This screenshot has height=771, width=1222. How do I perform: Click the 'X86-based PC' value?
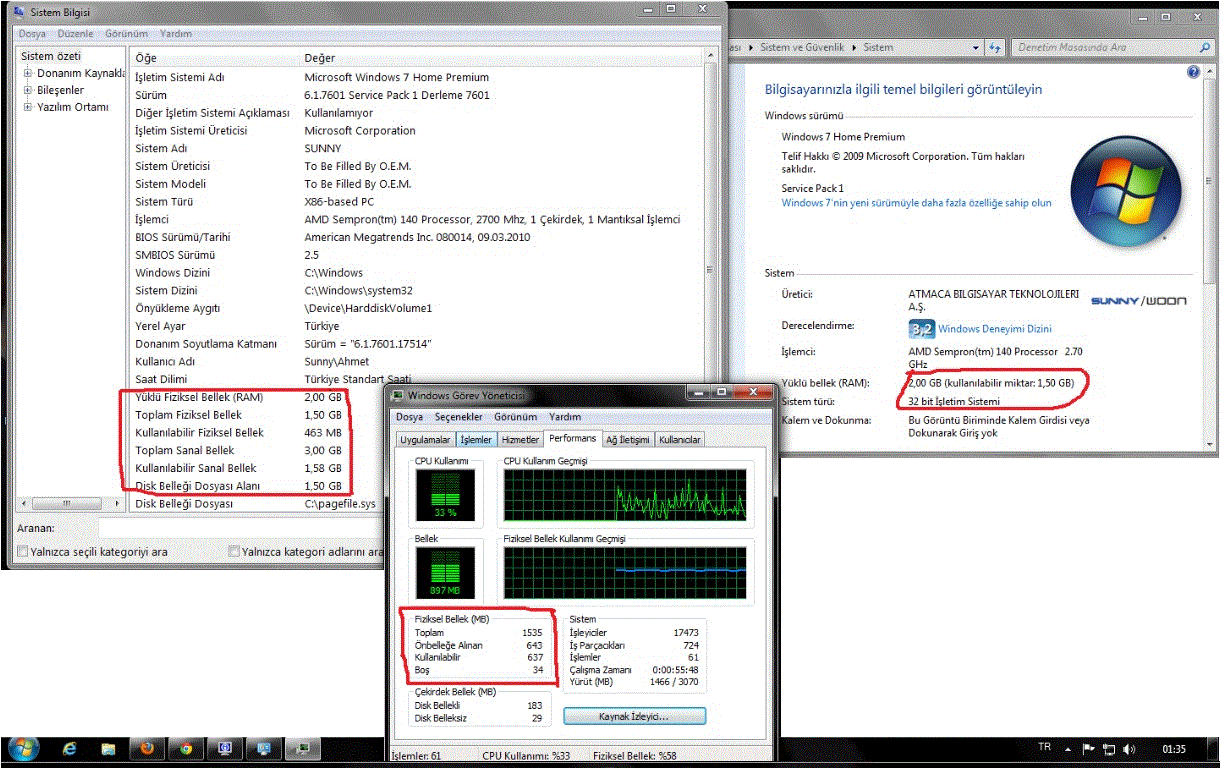click(x=341, y=201)
